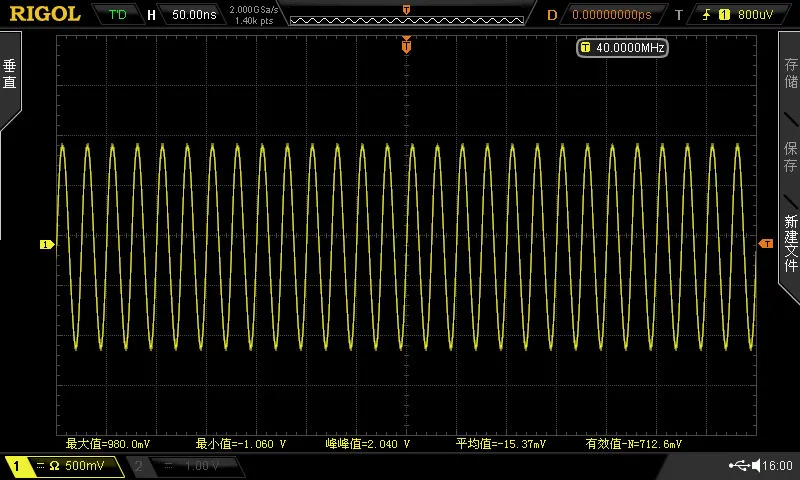Image resolution: width=800 pixels, height=480 pixels.
Task: Click the waveform memory overview bar
Action: click(407, 20)
